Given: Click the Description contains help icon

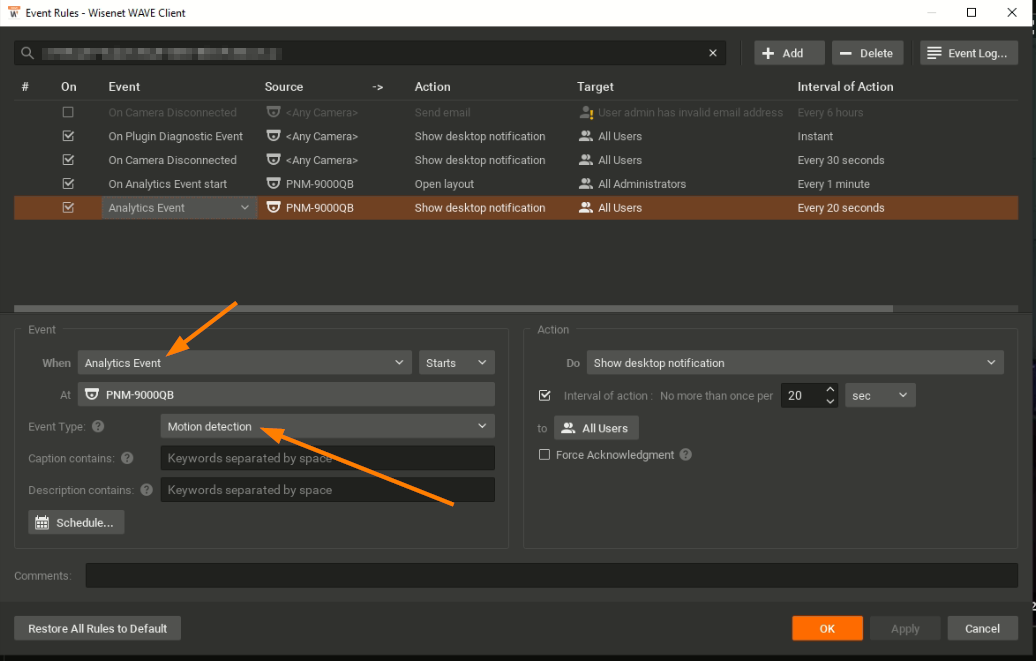Looking at the screenshot, I should tap(147, 490).
